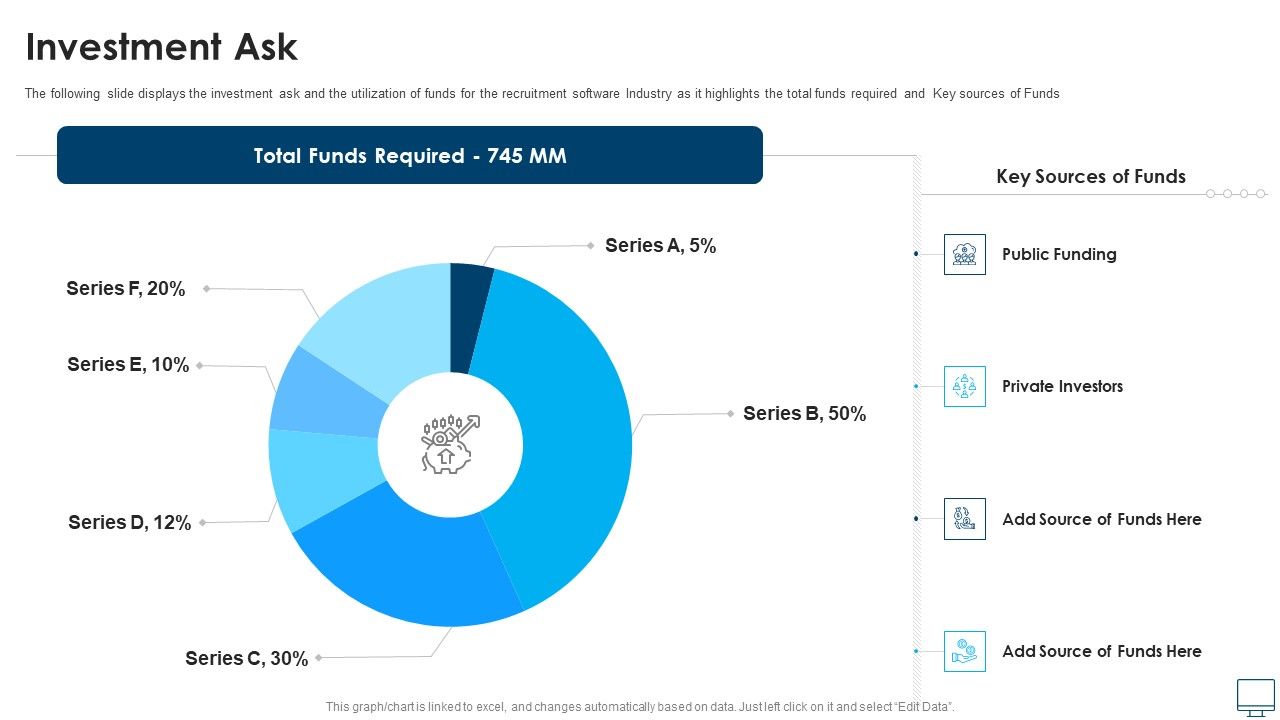Screen dimensions: 1280x720
Task: Click the Private Investors text label
Action: click(1062, 386)
